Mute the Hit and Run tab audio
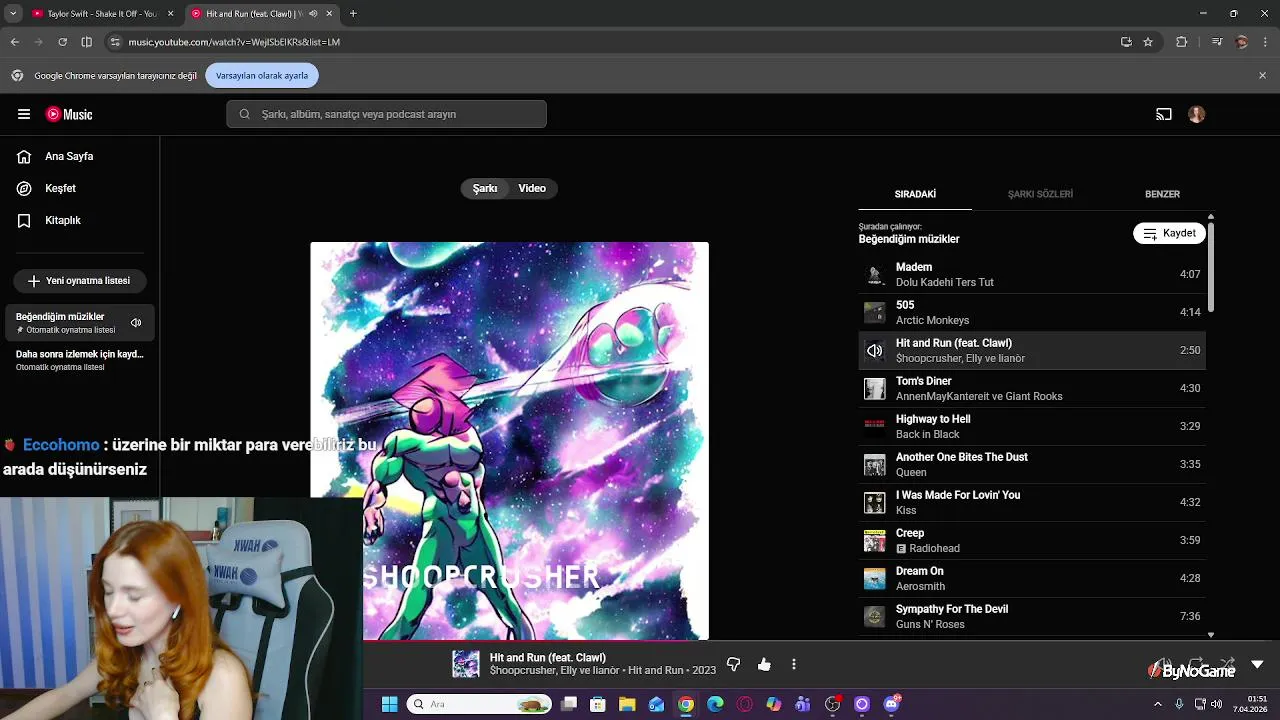The height and width of the screenshot is (720, 1280). click(x=313, y=14)
